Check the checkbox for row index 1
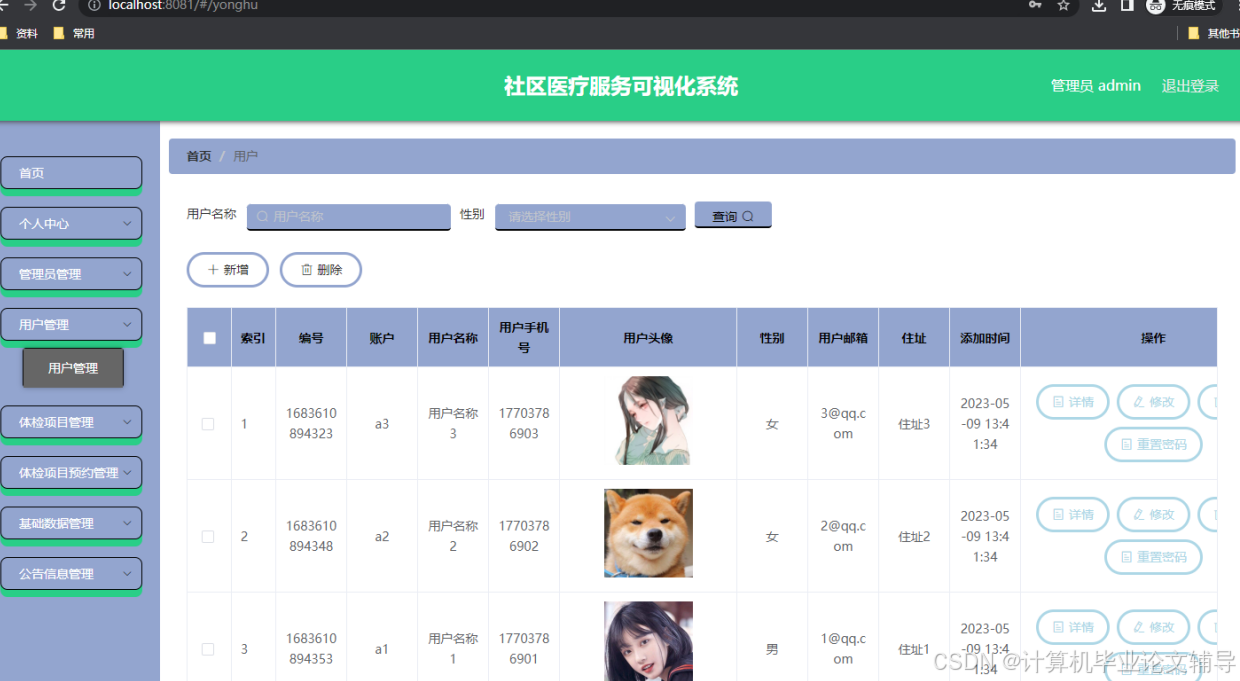 (x=208, y=423)
